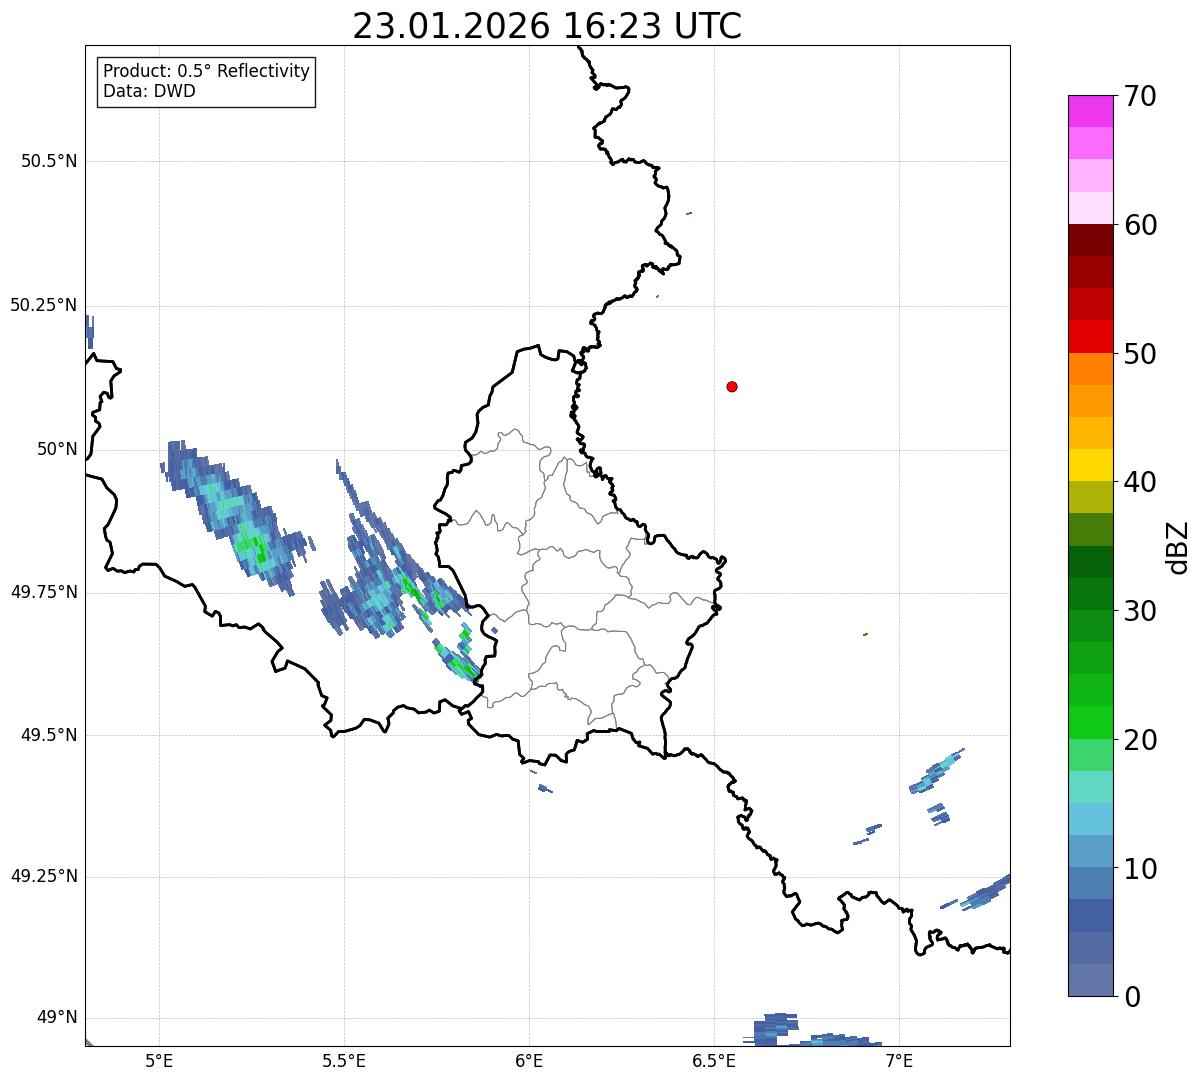
Task: Click the 6°E longitude label
Action: coord(529,1060)
